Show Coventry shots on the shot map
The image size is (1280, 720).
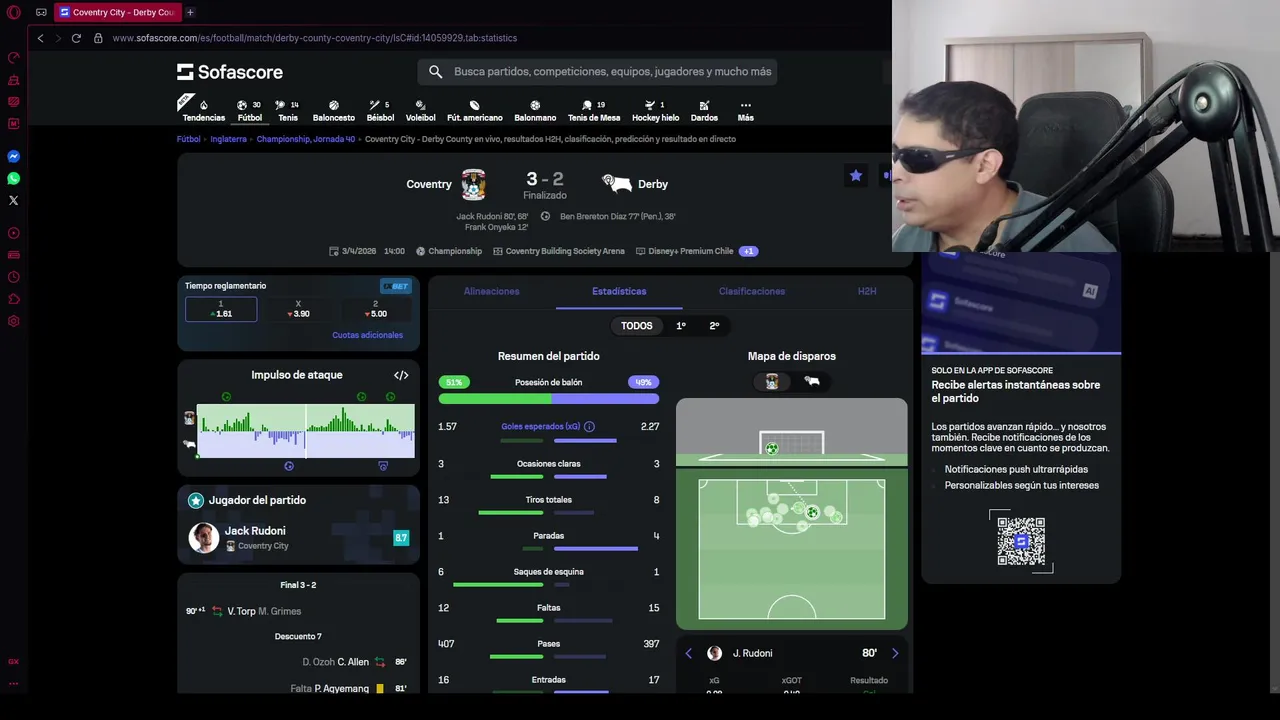click(772, 381)
